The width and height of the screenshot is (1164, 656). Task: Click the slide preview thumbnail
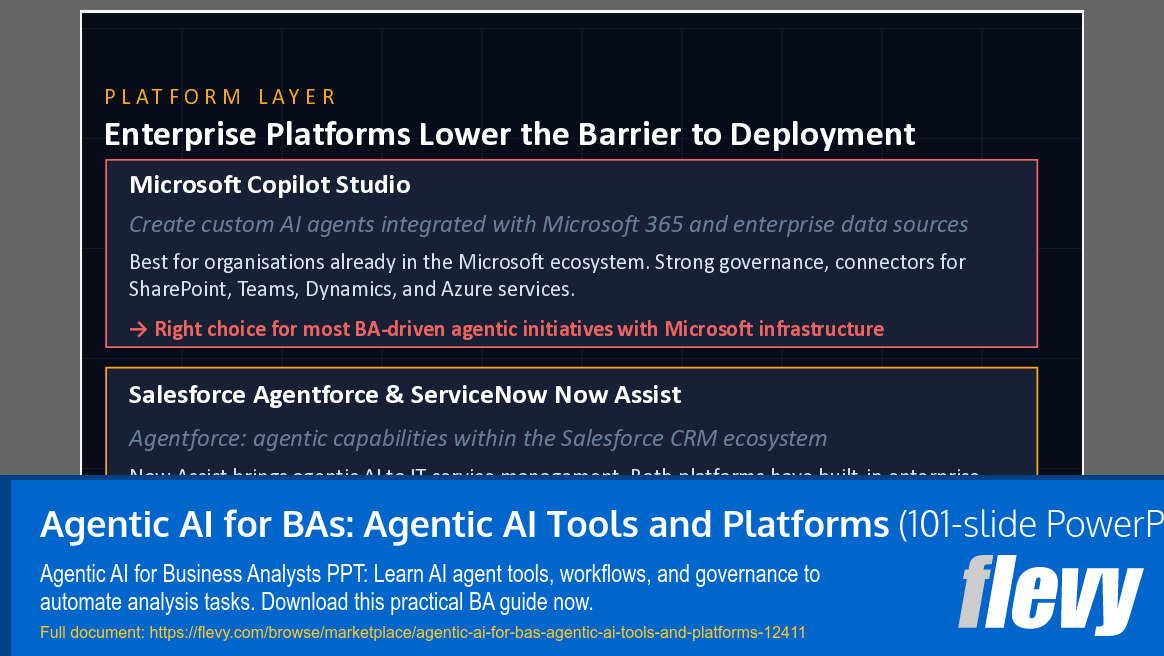(582, 243)
